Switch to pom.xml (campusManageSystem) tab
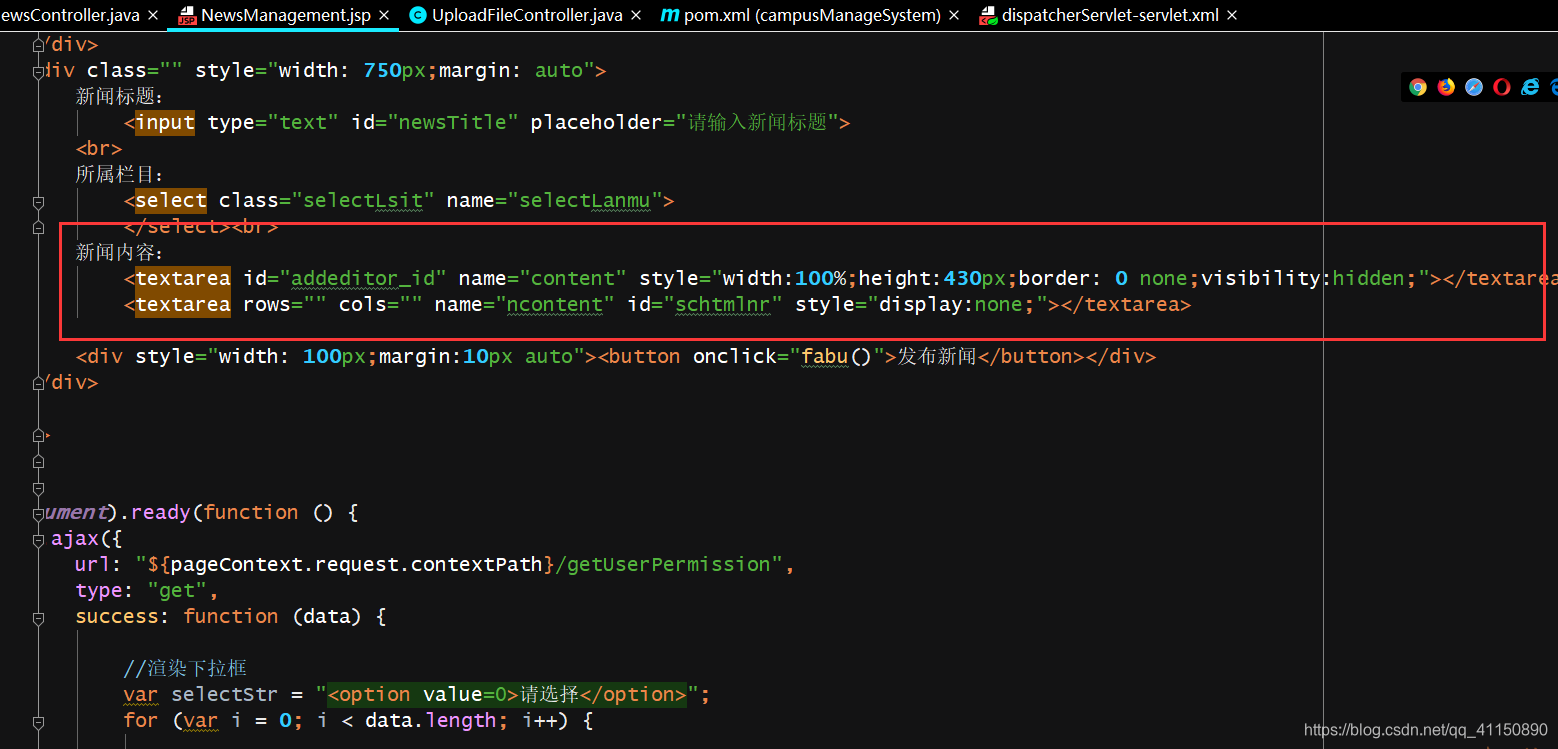This screenshot has height=749, width=1558. pos(812,15)
